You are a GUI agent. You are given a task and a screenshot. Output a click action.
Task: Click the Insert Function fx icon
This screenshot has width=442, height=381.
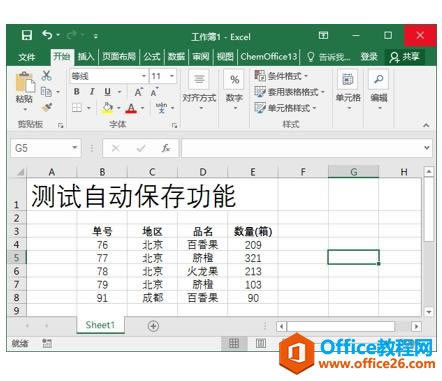pyautogui.click(x=166, y=148)
